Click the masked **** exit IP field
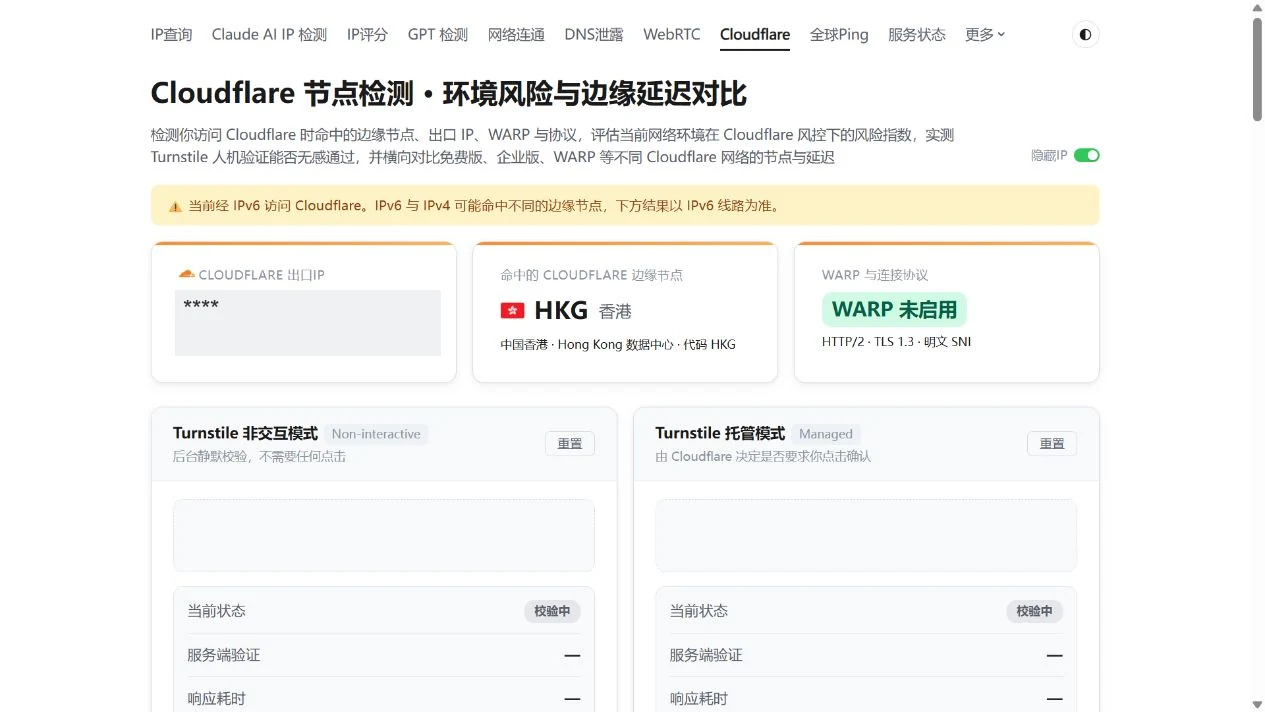Viewport: 1265px width, 712px height. 308,323
